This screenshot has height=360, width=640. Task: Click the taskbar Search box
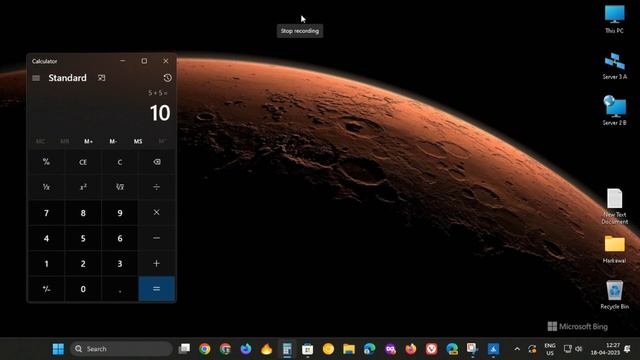click(121, 349)
